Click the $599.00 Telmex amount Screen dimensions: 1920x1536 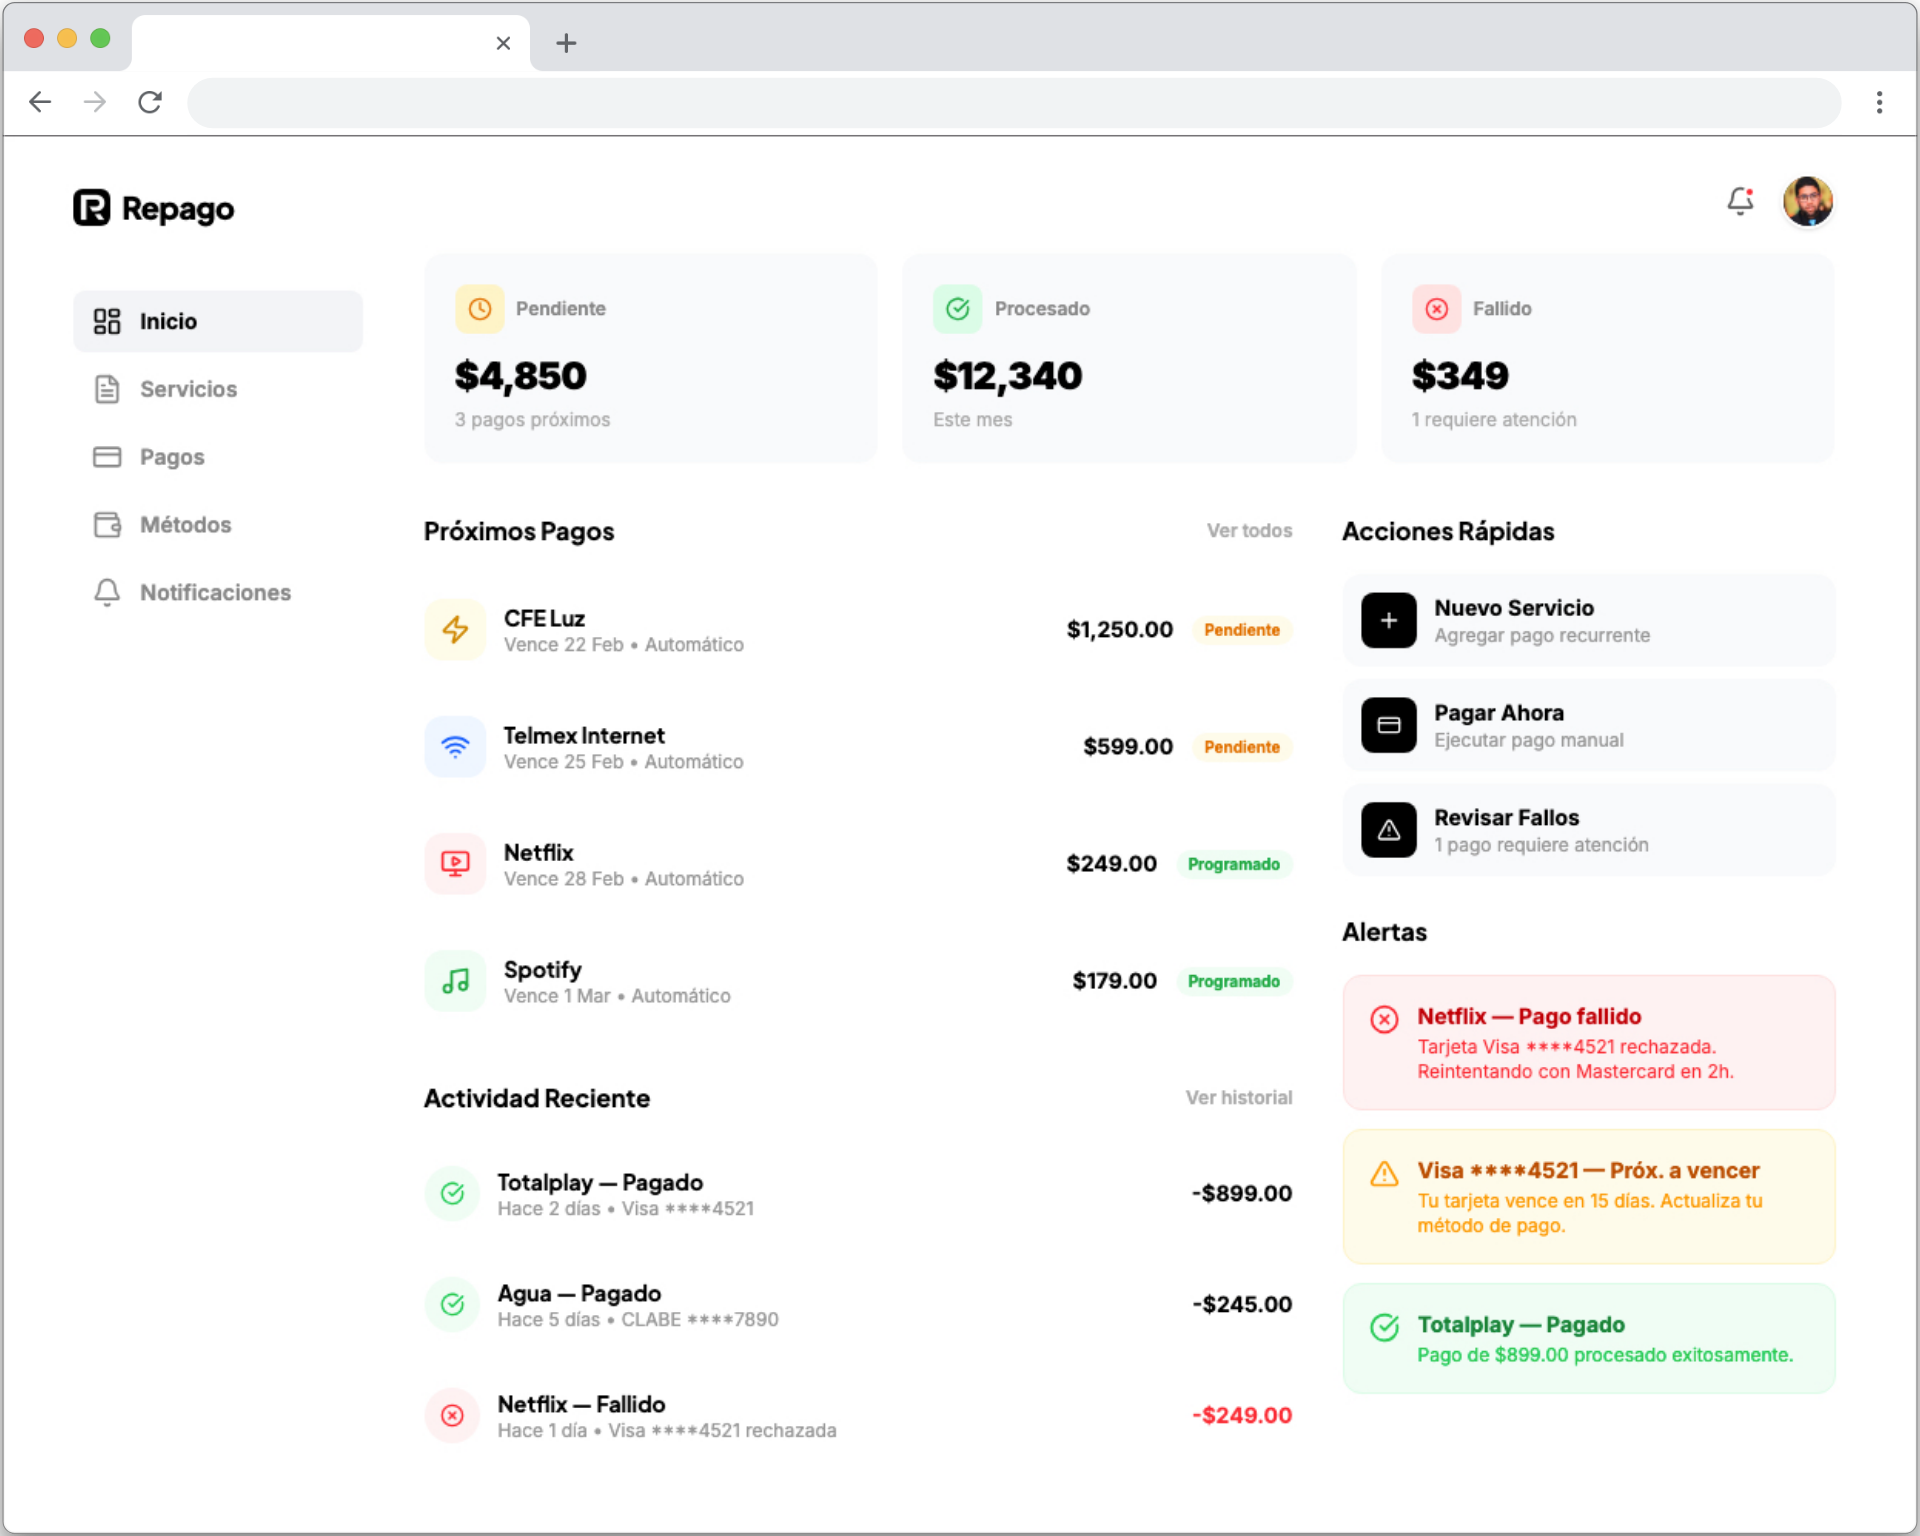click(x=1128, y=747)
